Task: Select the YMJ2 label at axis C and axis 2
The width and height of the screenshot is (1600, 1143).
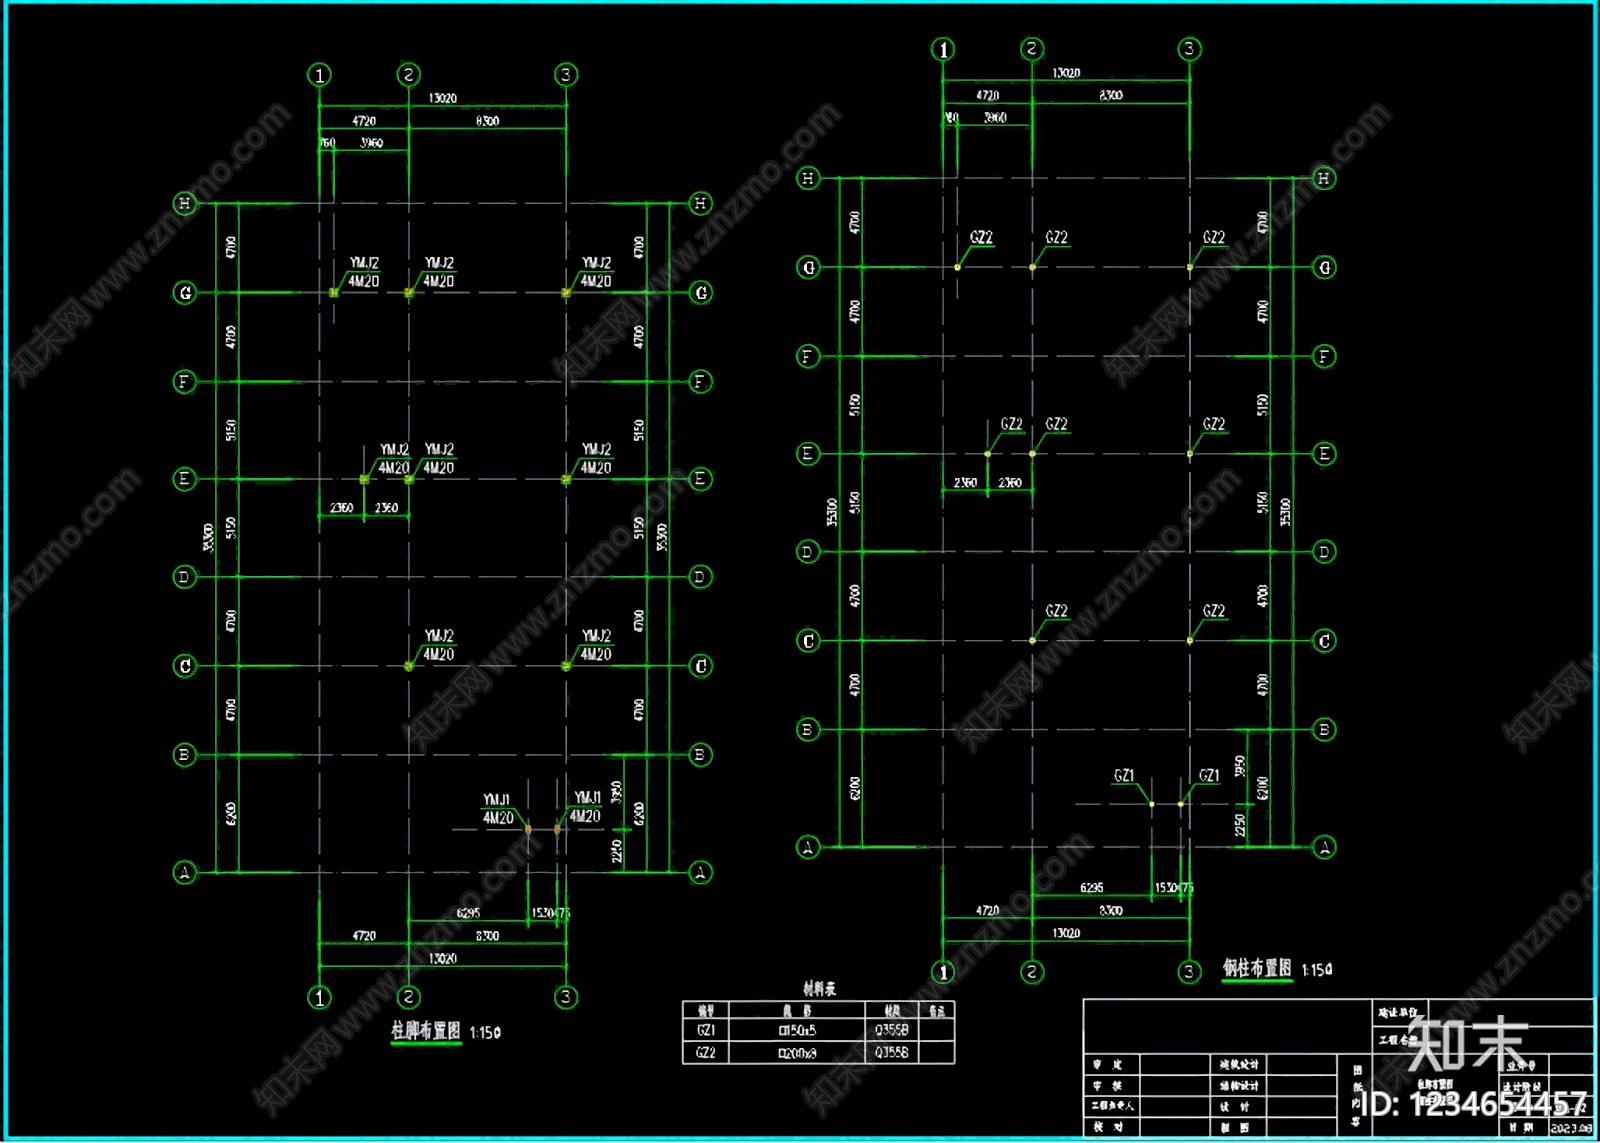Action: coord(439,636)
